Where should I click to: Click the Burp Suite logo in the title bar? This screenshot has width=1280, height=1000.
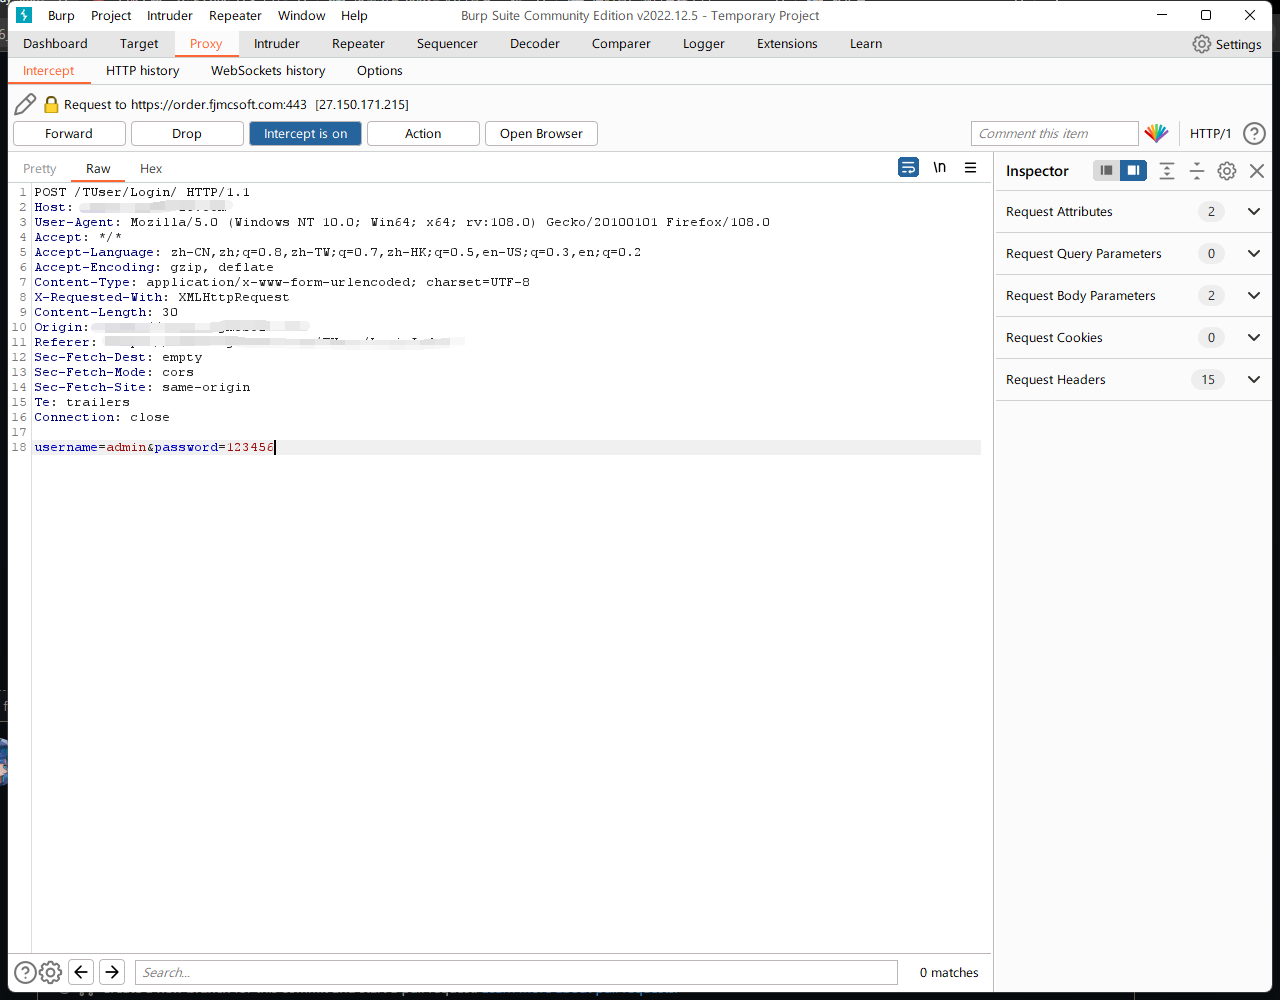[x=25, y=15]
